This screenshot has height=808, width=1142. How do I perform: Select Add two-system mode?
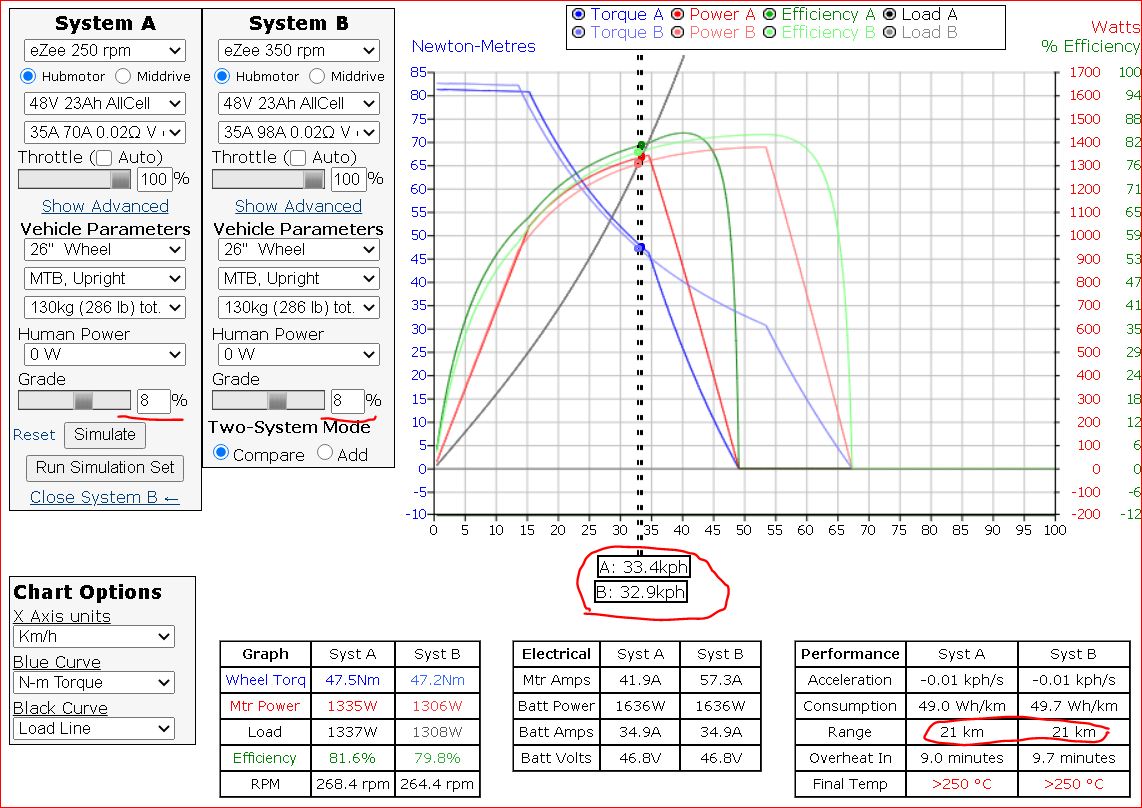326,453
